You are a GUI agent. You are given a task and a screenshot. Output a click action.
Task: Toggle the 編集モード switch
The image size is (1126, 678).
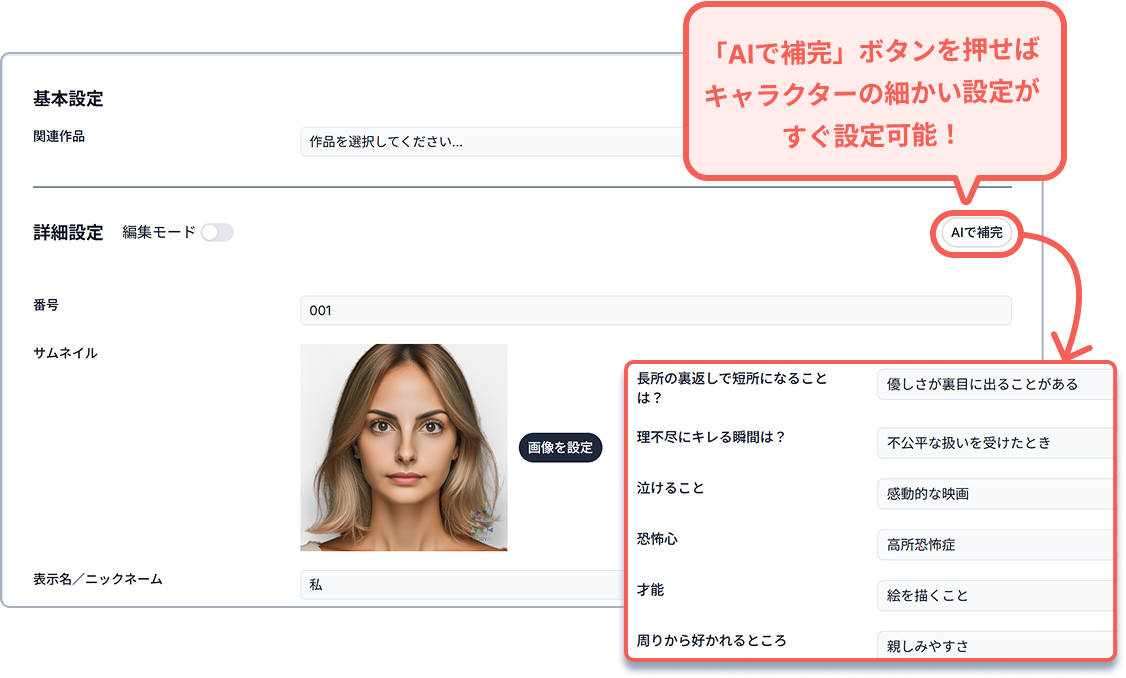tap(216, 233)
